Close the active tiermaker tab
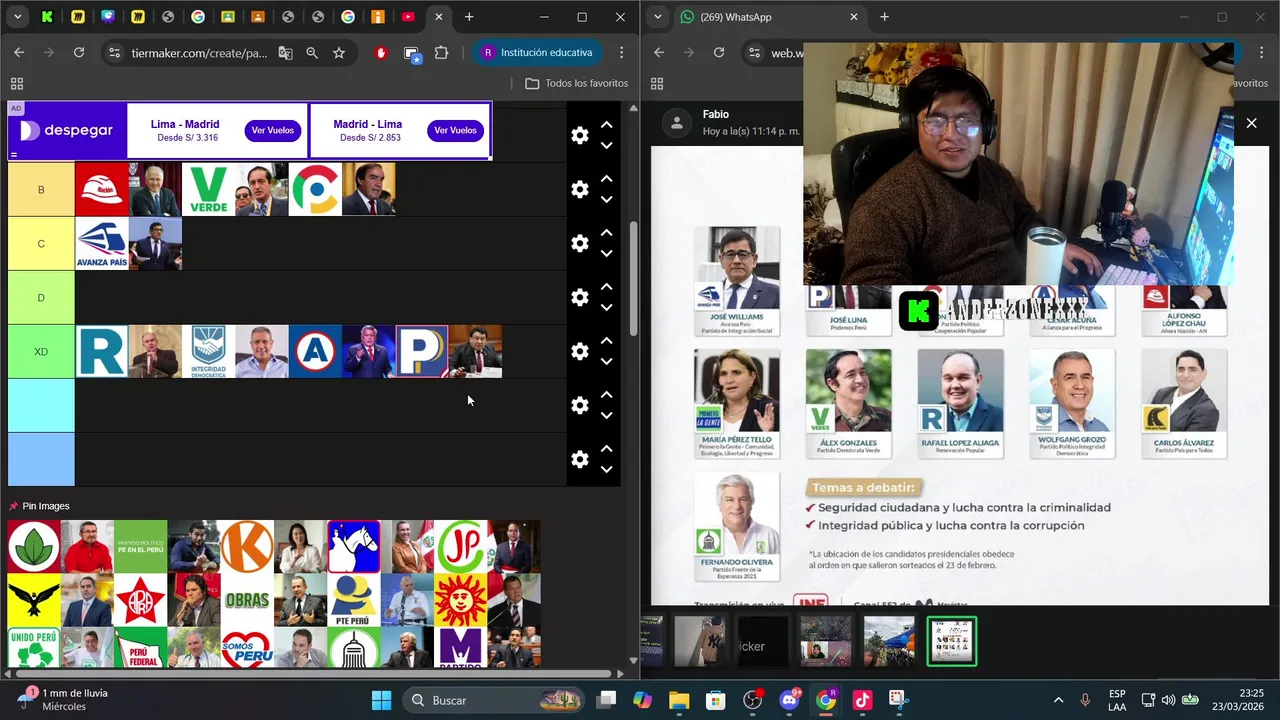Screen dimensions: 1280x720 tap(438, 17)
